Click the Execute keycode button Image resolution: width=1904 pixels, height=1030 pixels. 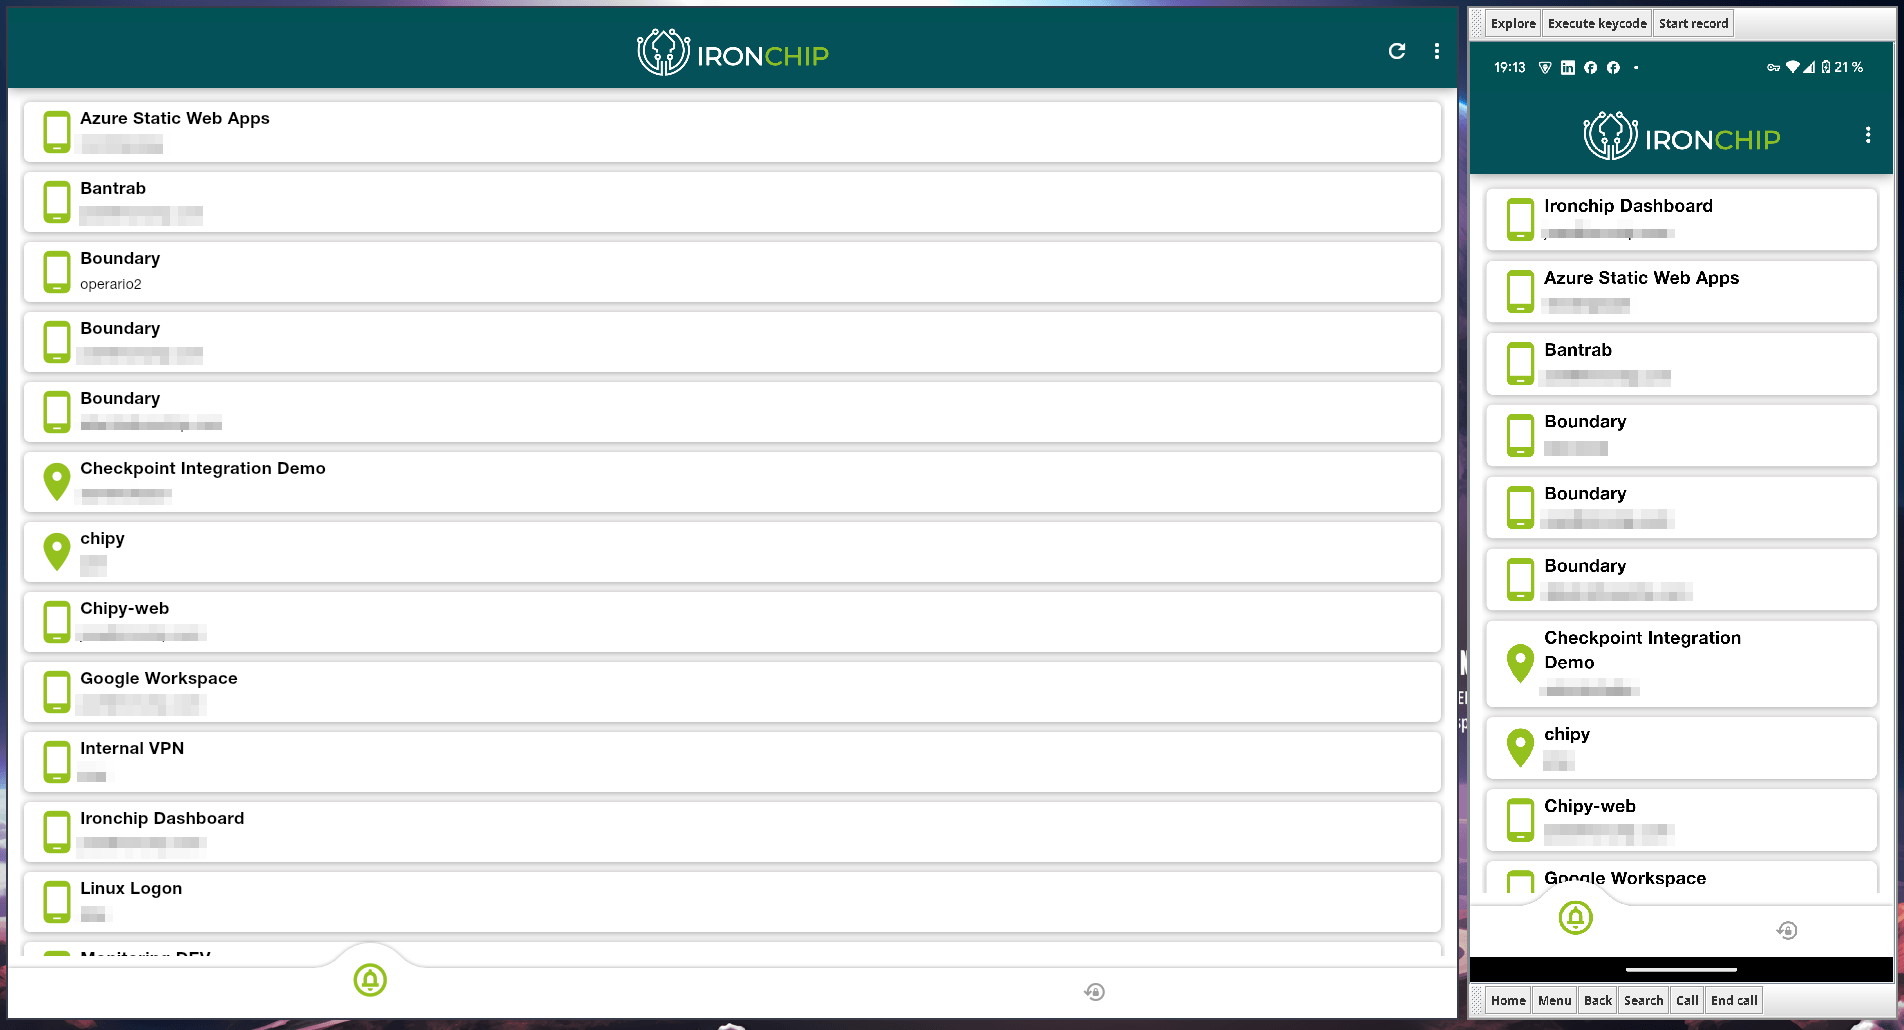[1597, 23]
